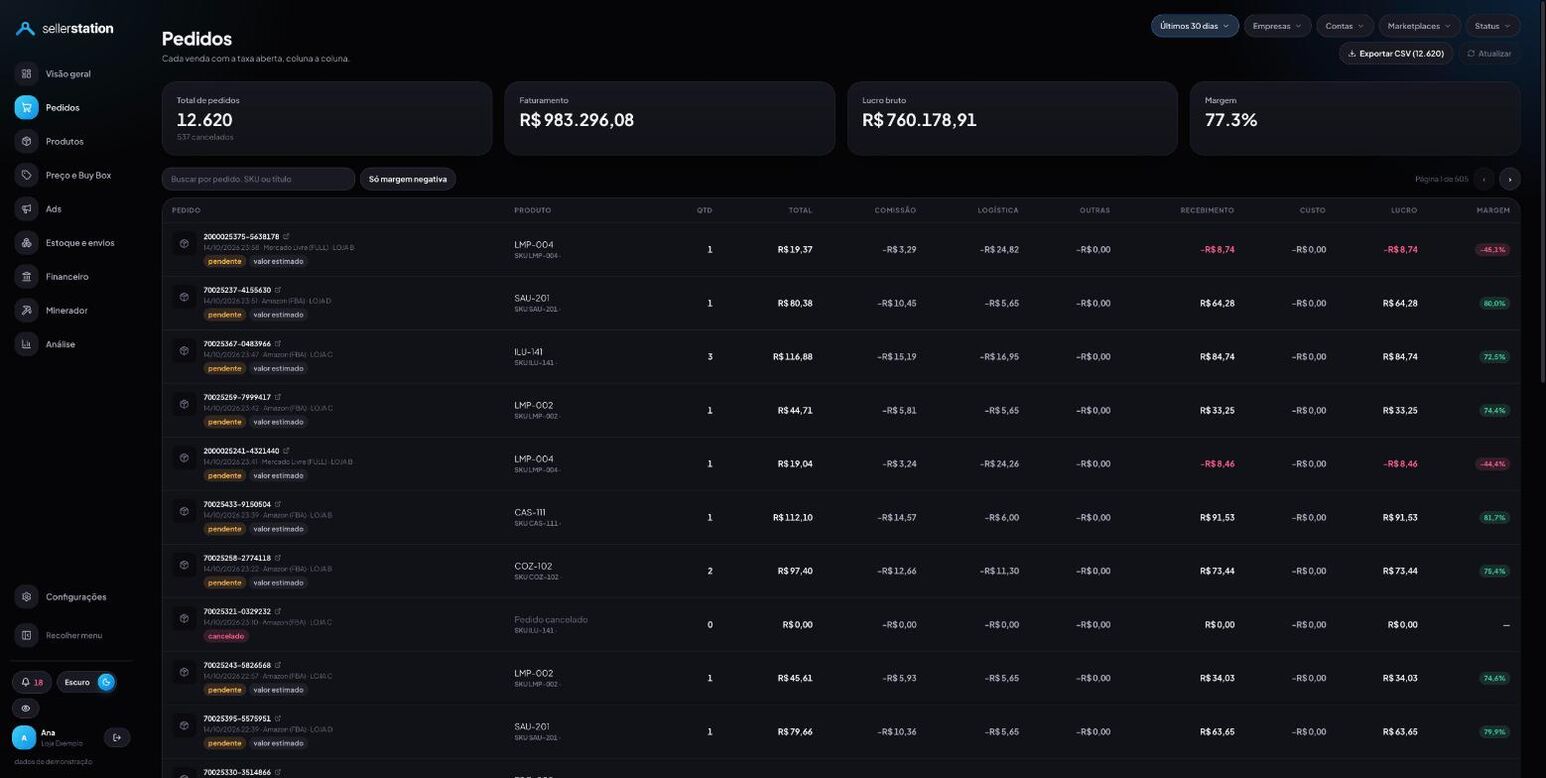Open external link for order 70025243-5826568
The image size is (1546, 778).
(x=278, y=665)
